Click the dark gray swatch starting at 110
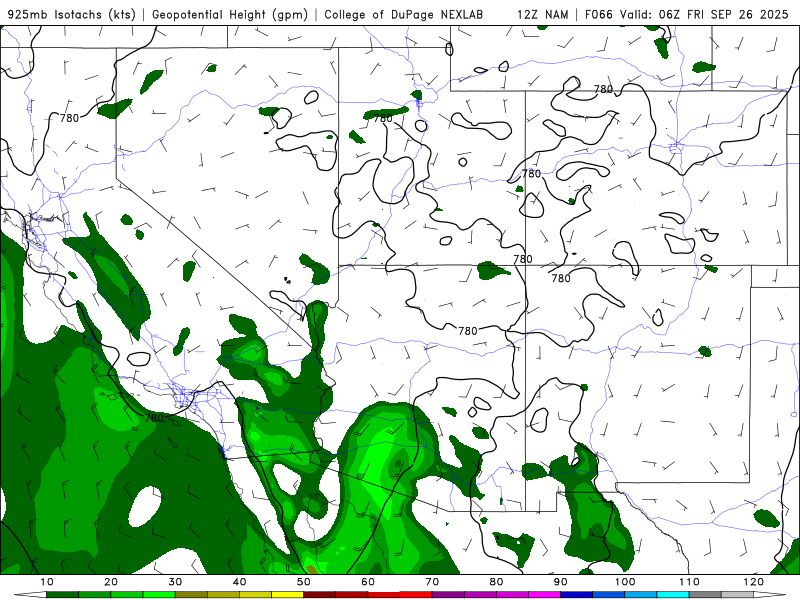Screen dimensions: 800x600 705,595
